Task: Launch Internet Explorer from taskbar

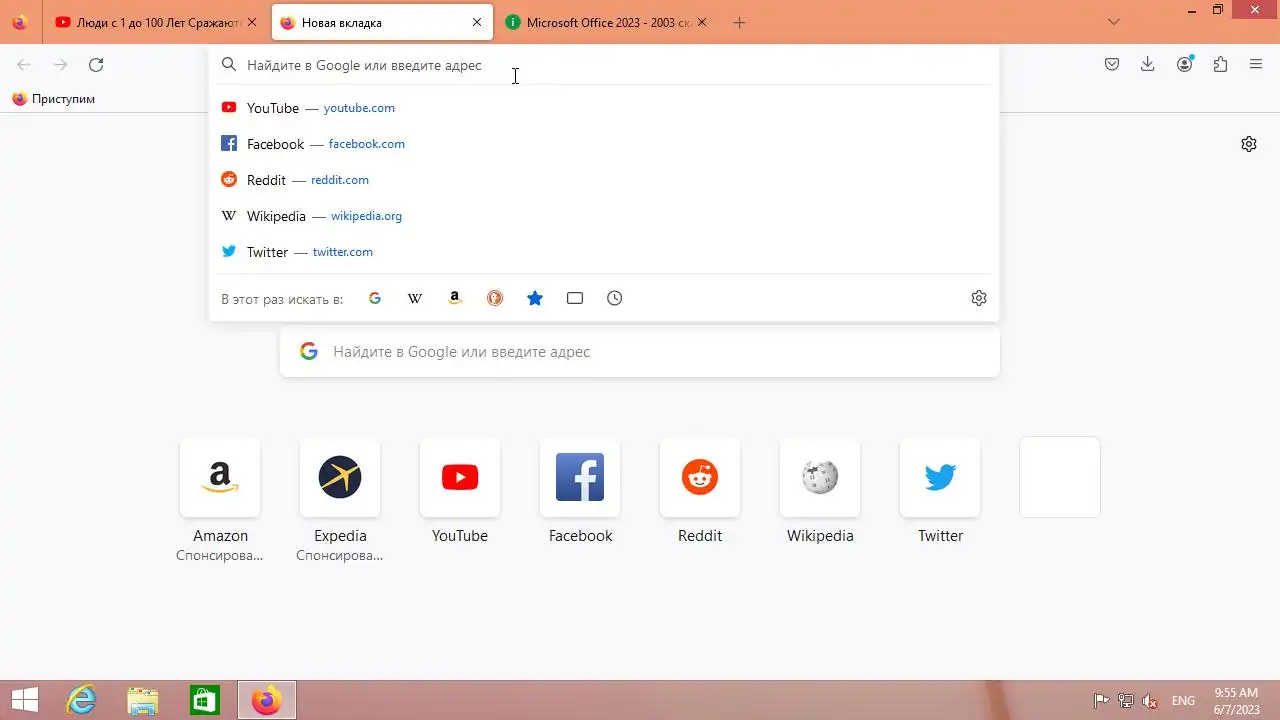Action: 81,701
